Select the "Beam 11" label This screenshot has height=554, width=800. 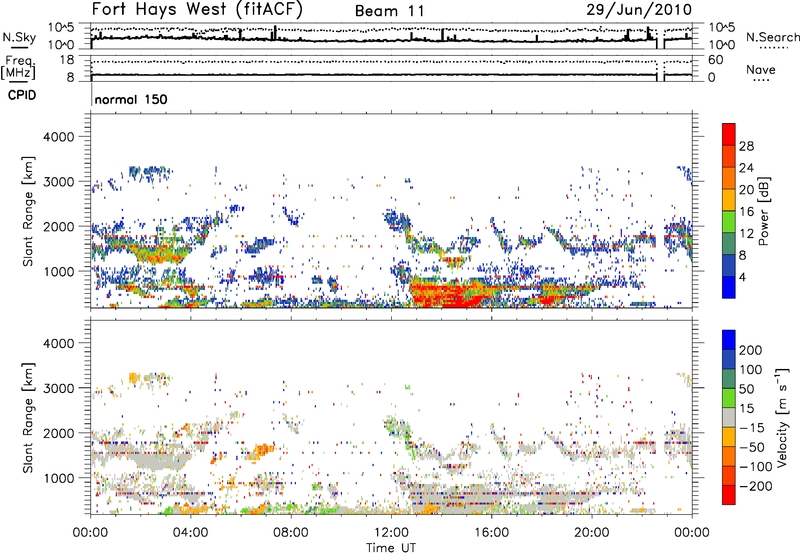(389, 11)
